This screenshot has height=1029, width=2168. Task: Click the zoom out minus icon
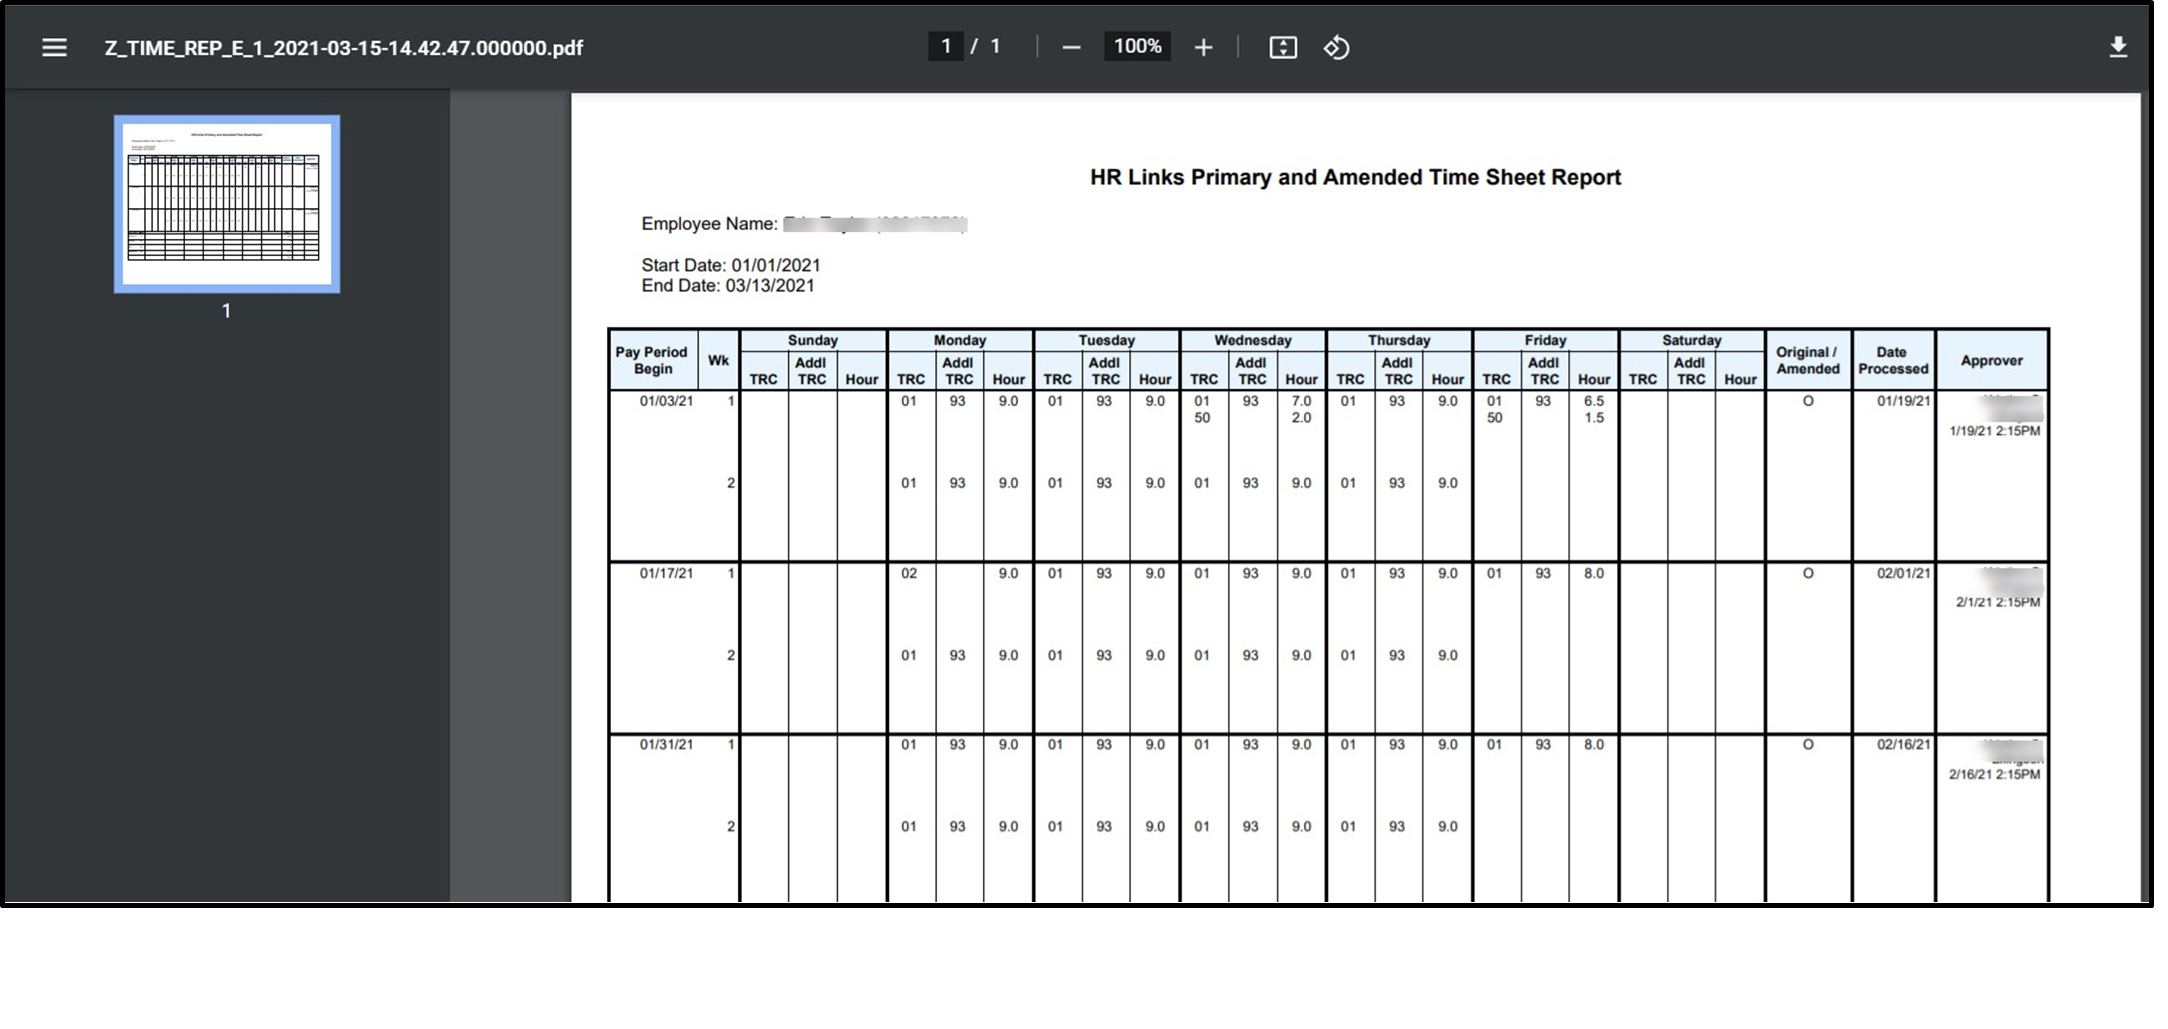click(1071, 48)
